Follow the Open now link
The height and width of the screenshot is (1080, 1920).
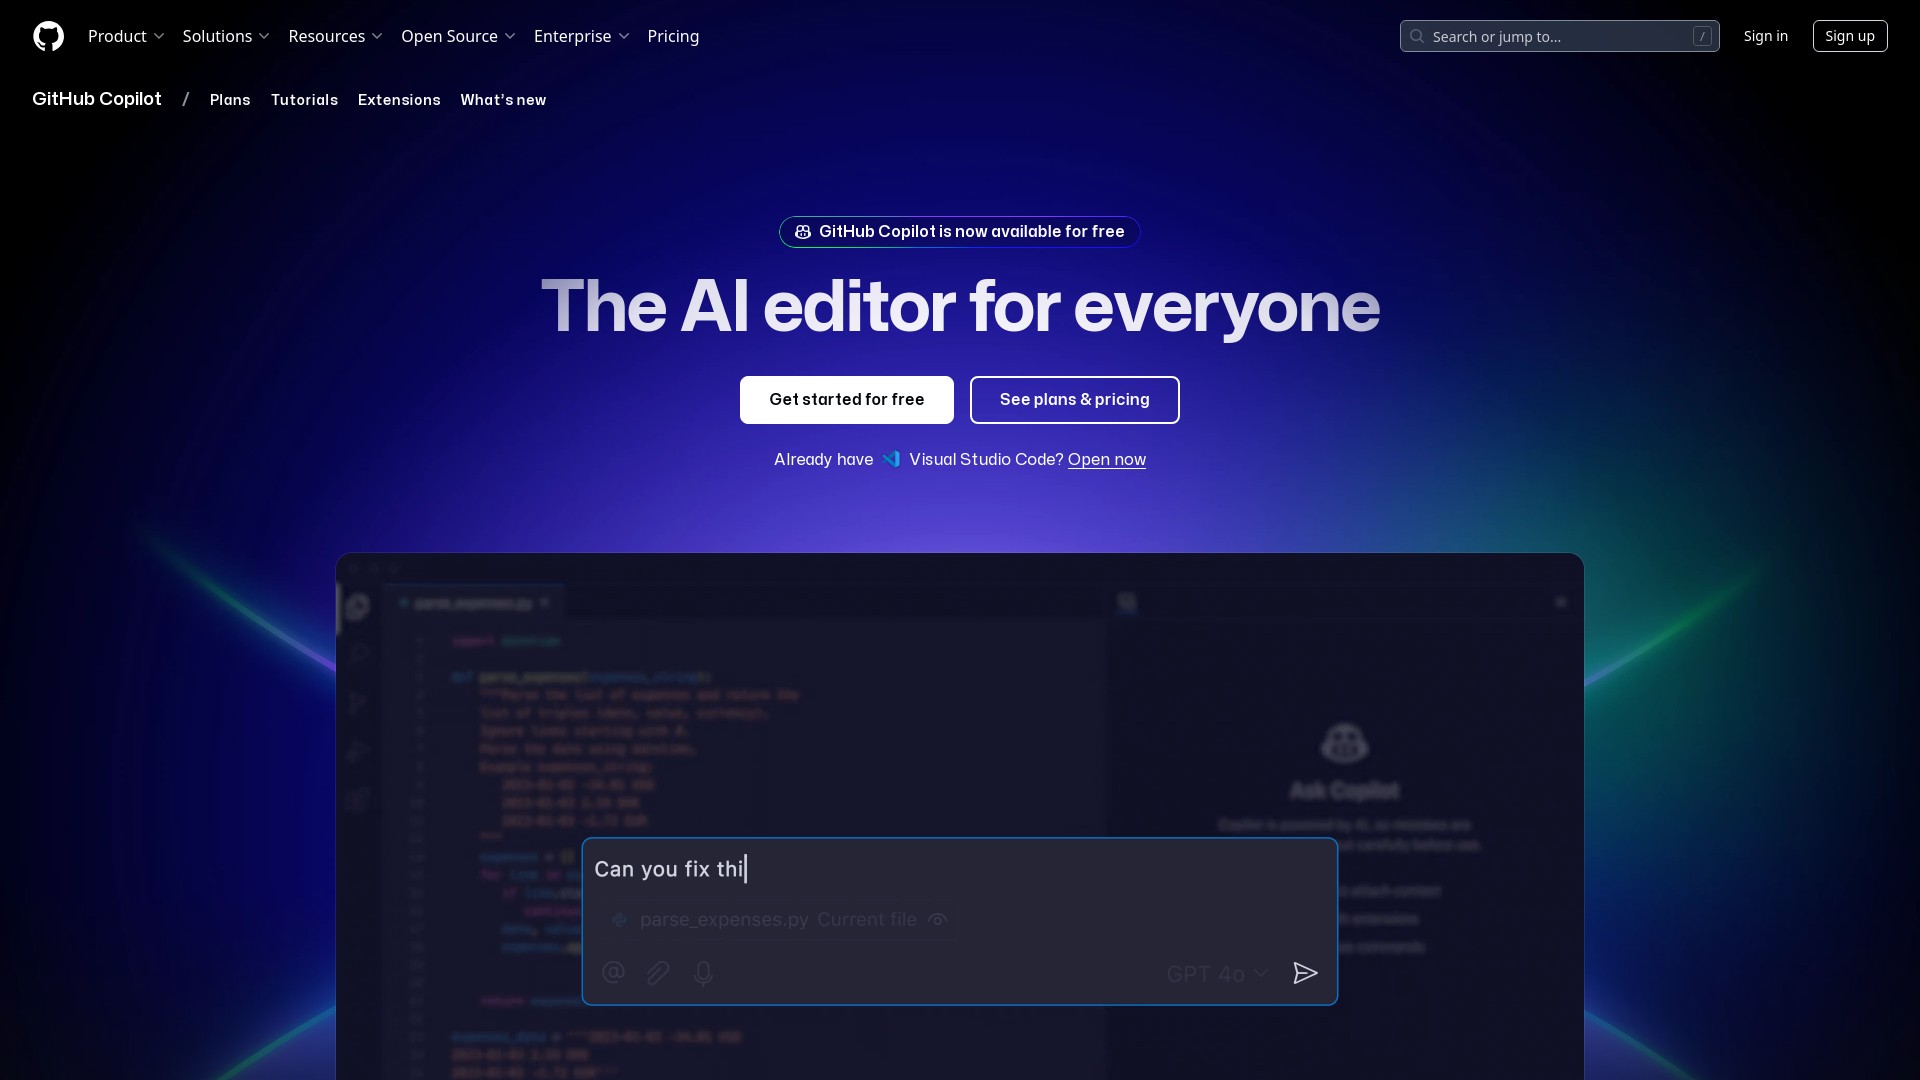click(x=1106, y=460)
